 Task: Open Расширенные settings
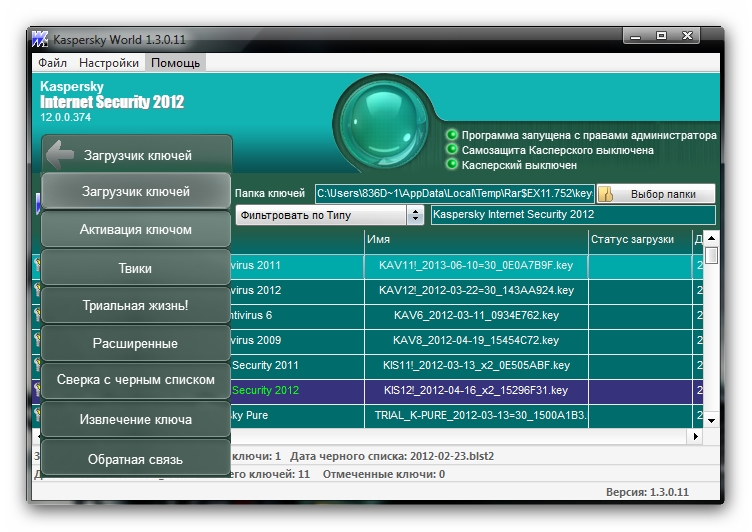click(x=136, y=343)
